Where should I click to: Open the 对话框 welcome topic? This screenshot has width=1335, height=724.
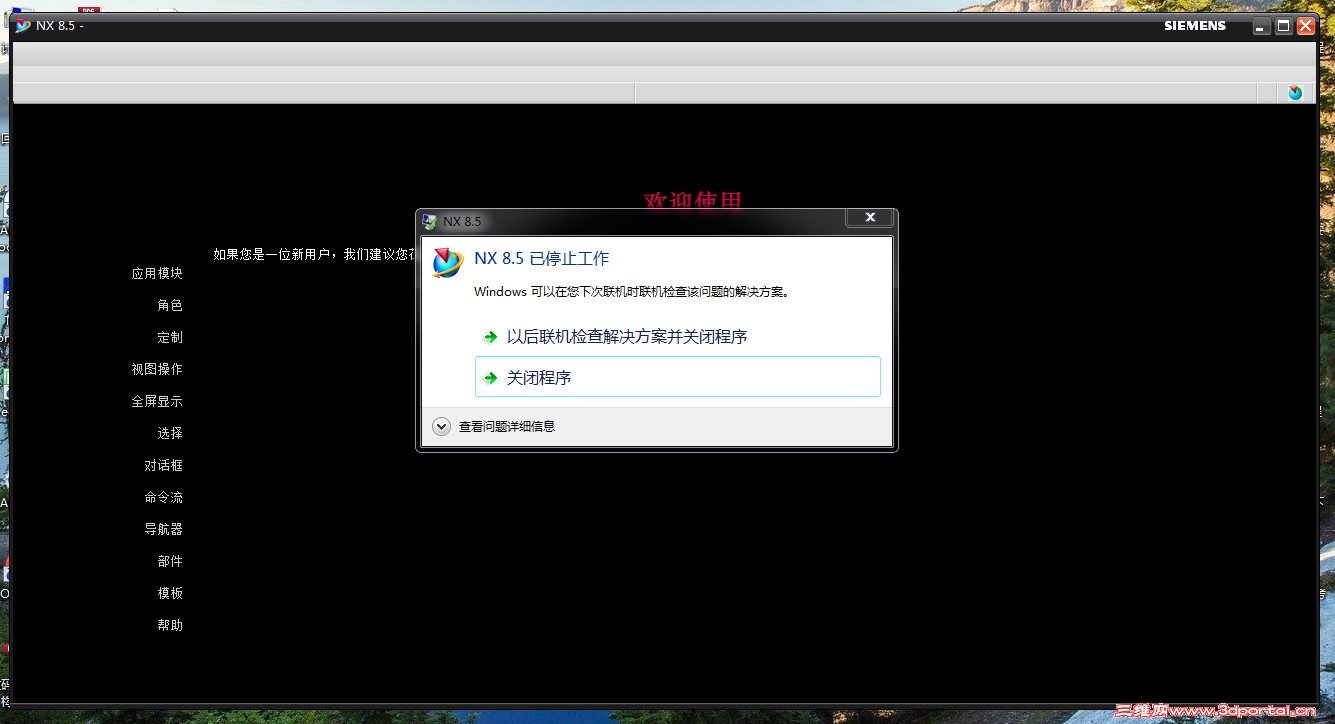[x=164, y=465]
